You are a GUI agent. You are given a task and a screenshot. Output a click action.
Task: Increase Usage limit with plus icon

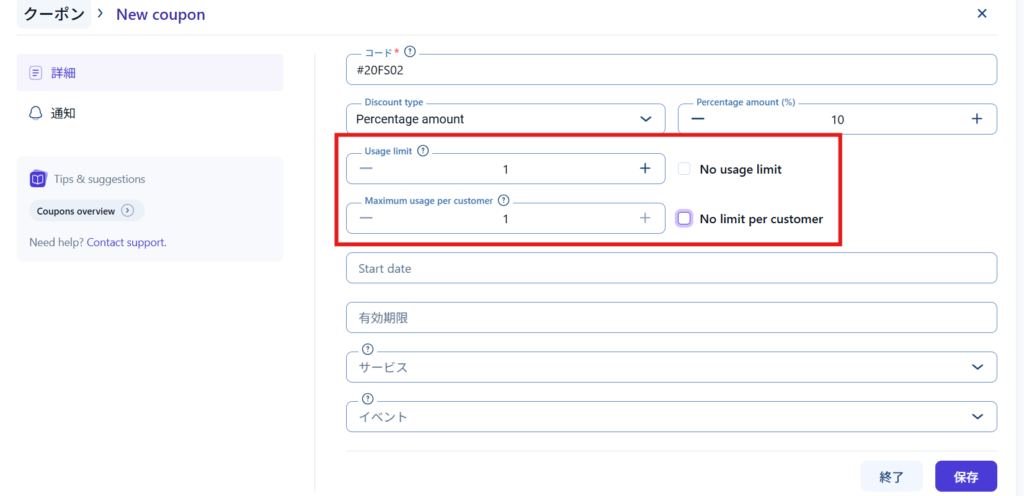pos(645,169)
